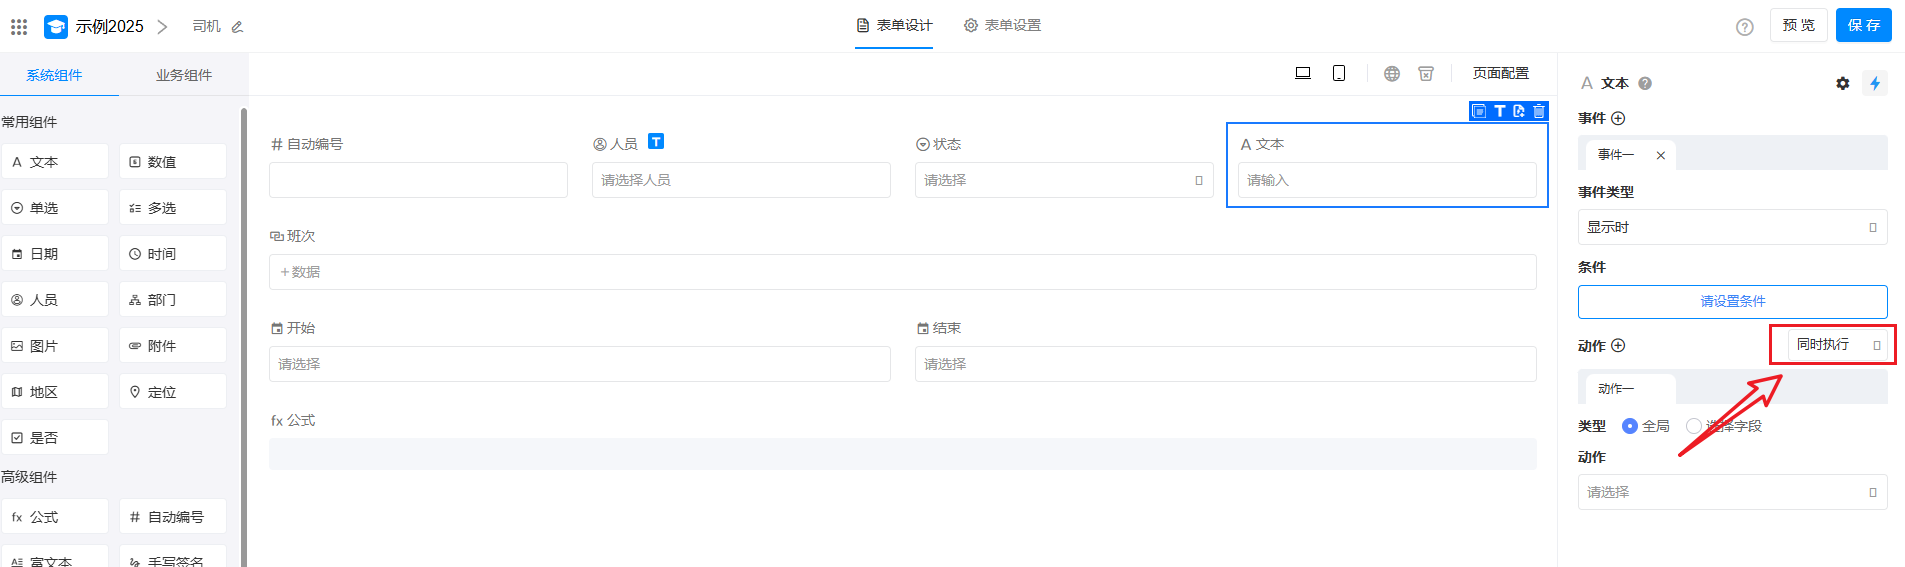This screenshot has width=1905, height=567.
Task: Open the app launcher grid icon
Action: [19, 26]
